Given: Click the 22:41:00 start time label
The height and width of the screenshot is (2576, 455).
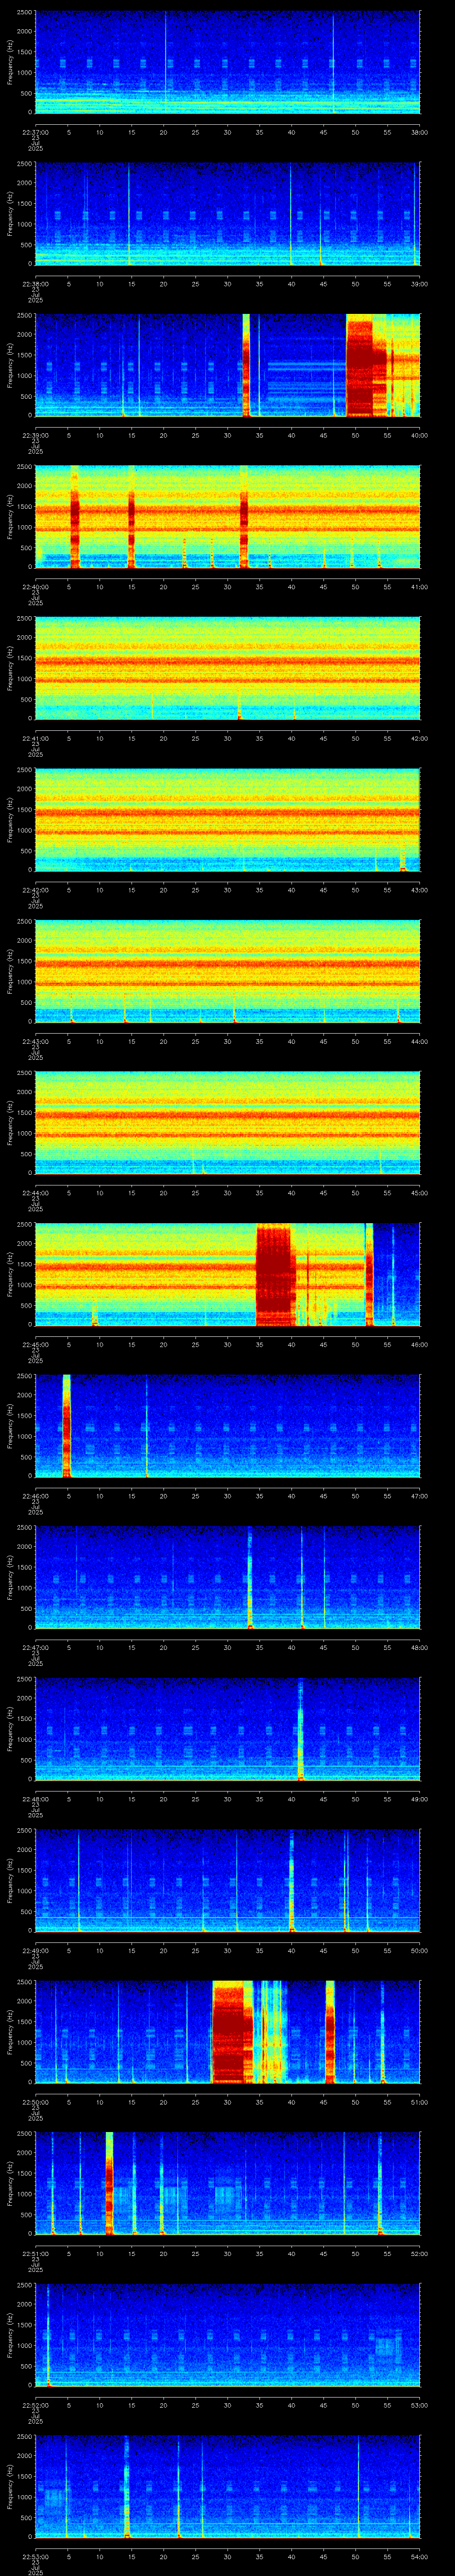Looking at the screenshot, I should tap(35, 738).
